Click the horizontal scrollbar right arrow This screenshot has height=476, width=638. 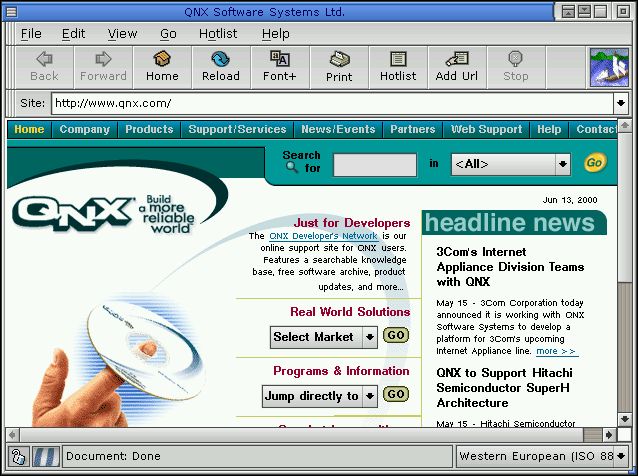click(609, 435)
